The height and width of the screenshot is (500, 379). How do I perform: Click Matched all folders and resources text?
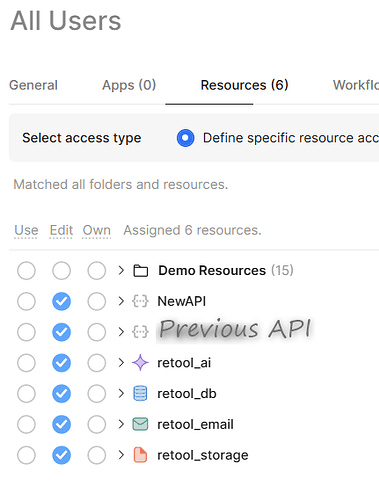pyautogui.click(x=121, y=184)
